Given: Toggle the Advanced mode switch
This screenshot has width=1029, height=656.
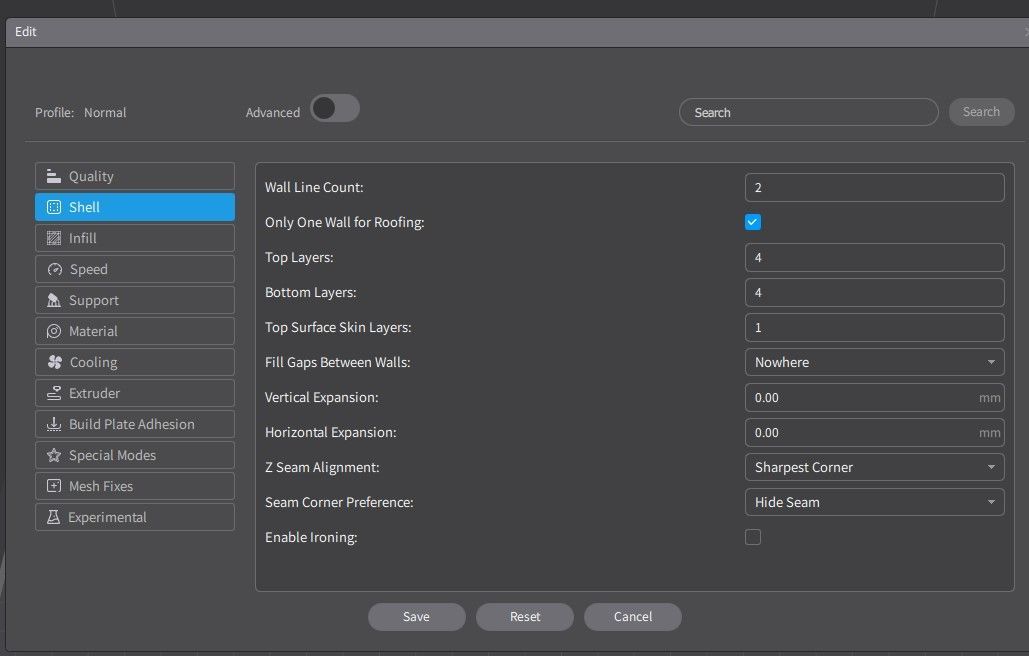Looking at the screenshot, I should (x=335, y=108).
